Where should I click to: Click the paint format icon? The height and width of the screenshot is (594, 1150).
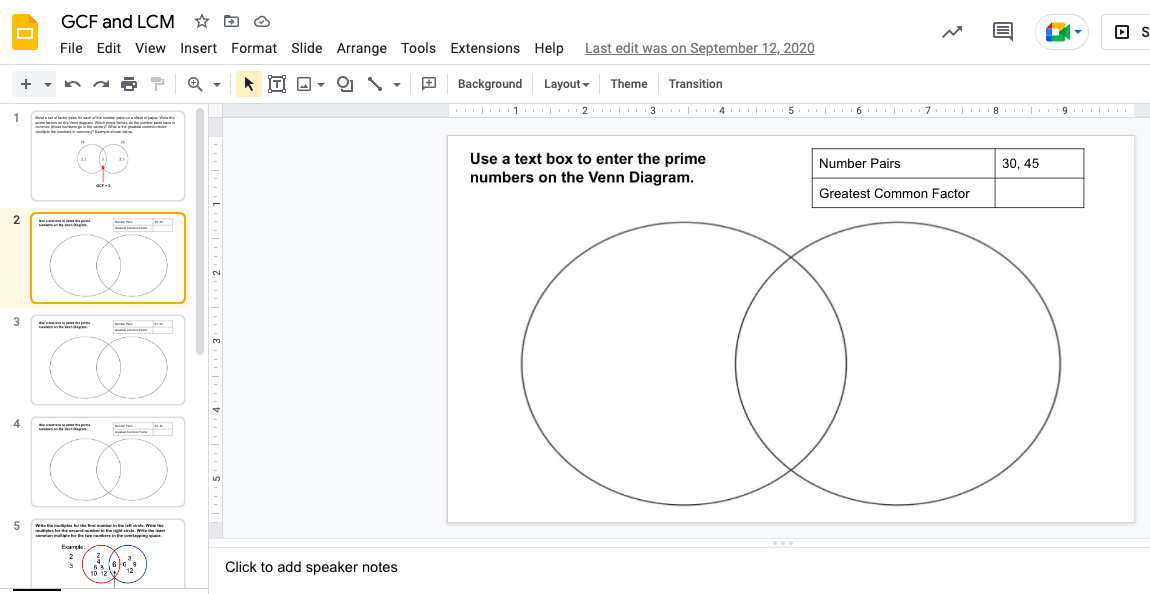click(x=157, y=84)
